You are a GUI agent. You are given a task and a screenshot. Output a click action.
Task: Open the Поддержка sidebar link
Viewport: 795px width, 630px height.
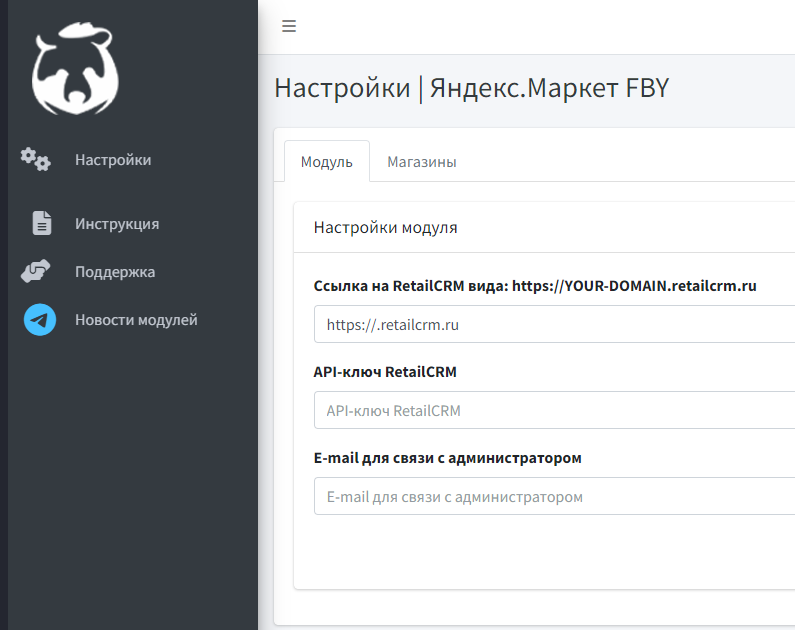[115, 272]
